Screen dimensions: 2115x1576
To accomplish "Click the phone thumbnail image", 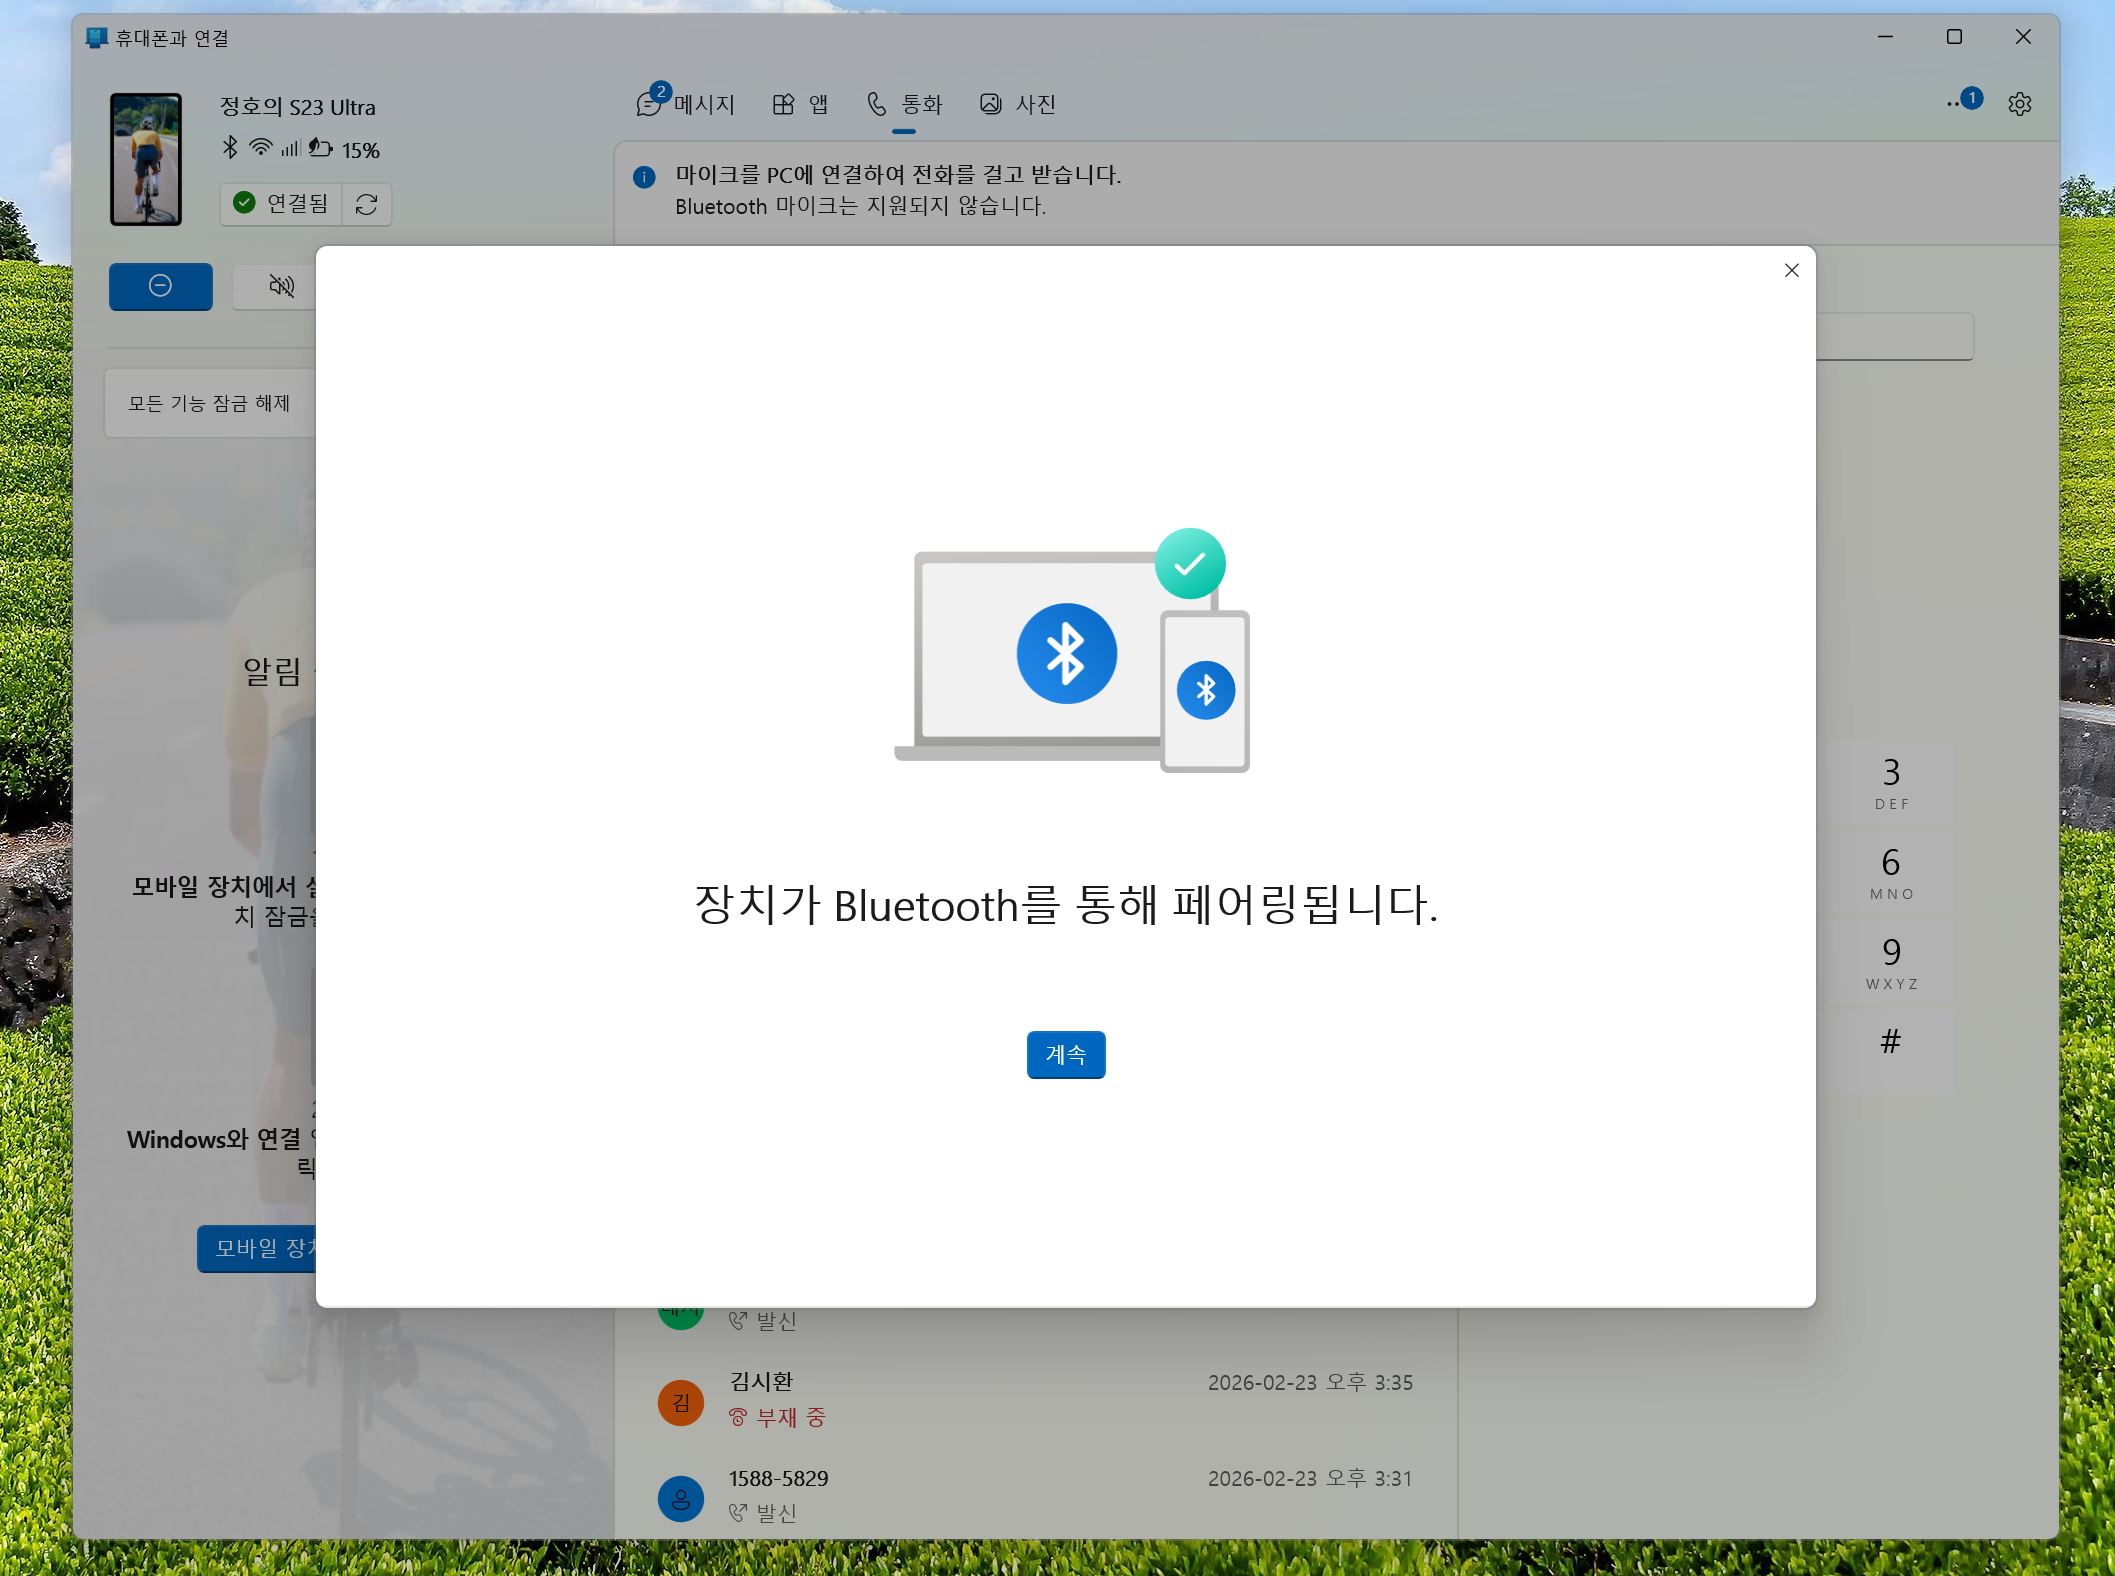I will pos(146,159).
